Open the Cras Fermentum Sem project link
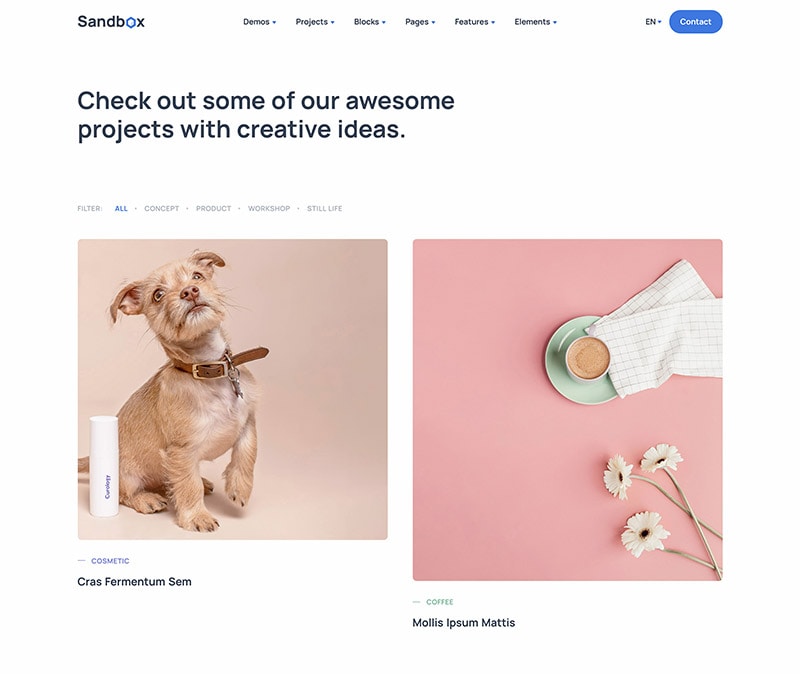The image size is (800, 676). (134, 582)
